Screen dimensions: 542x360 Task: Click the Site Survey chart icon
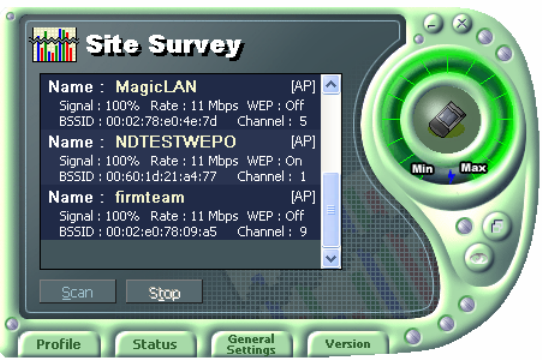point(54,45)
